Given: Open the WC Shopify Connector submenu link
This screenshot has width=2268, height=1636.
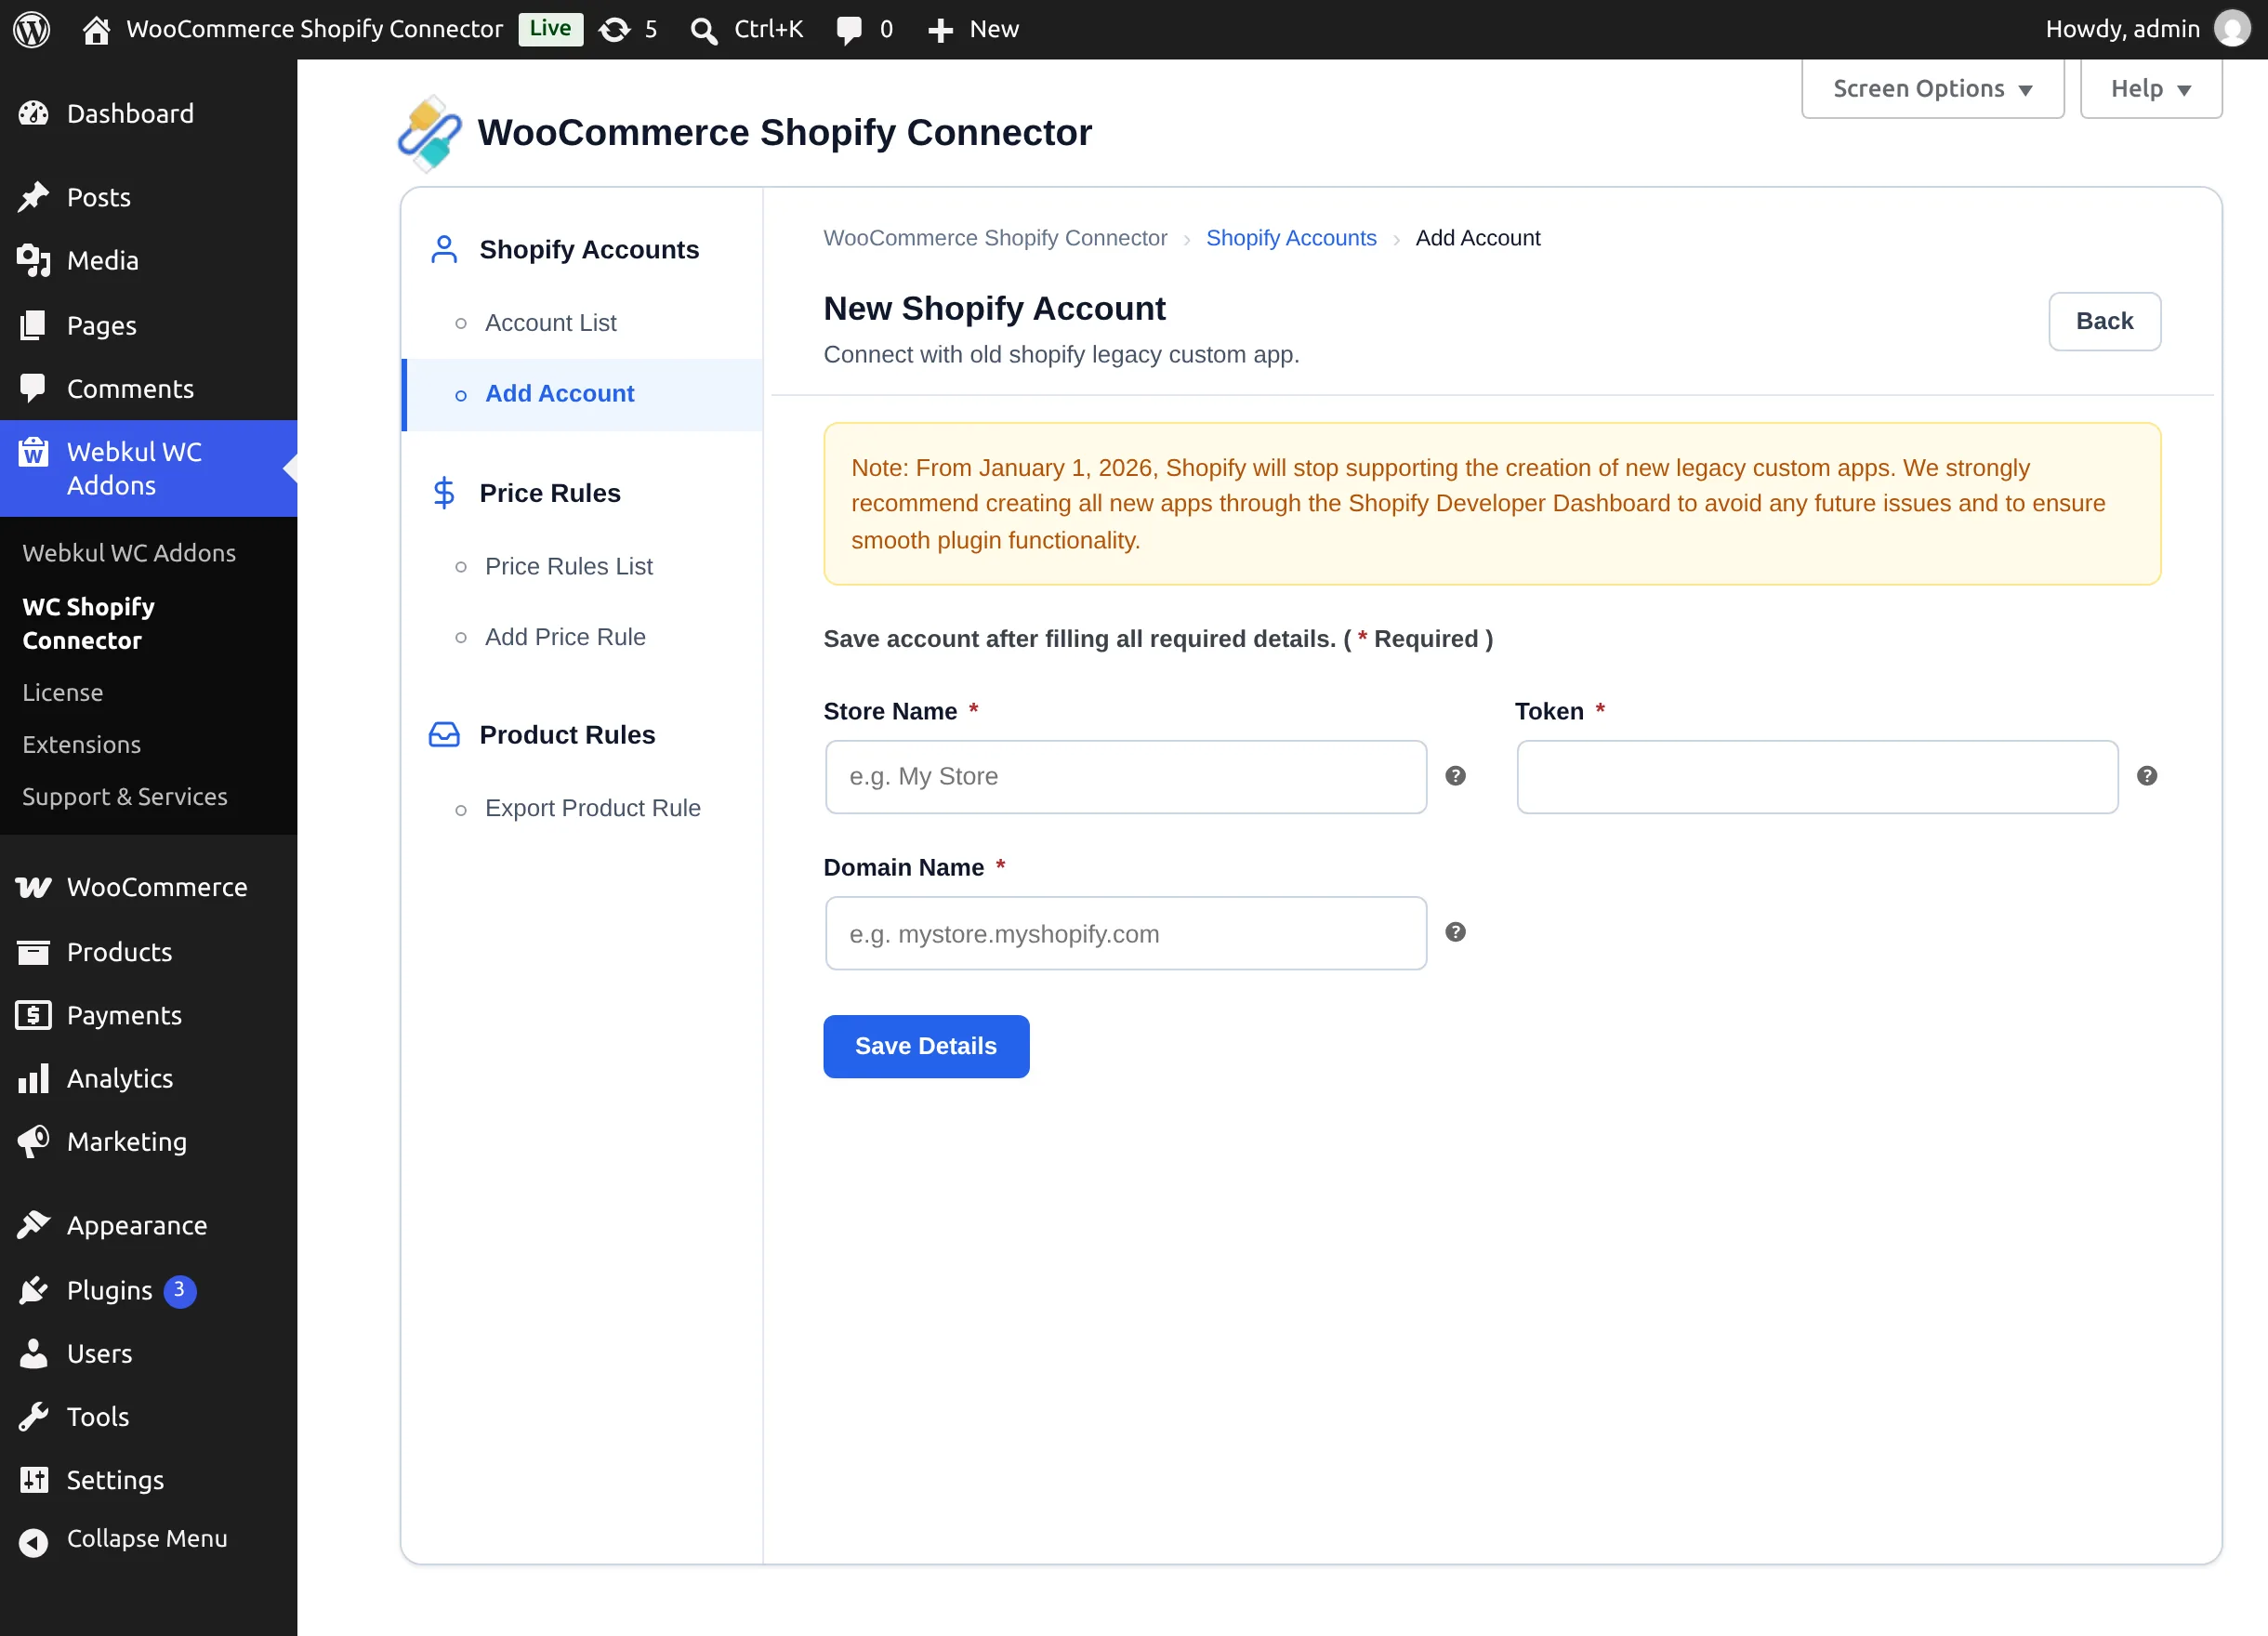Looking at the screenshot, I should [x=89, y=623].
